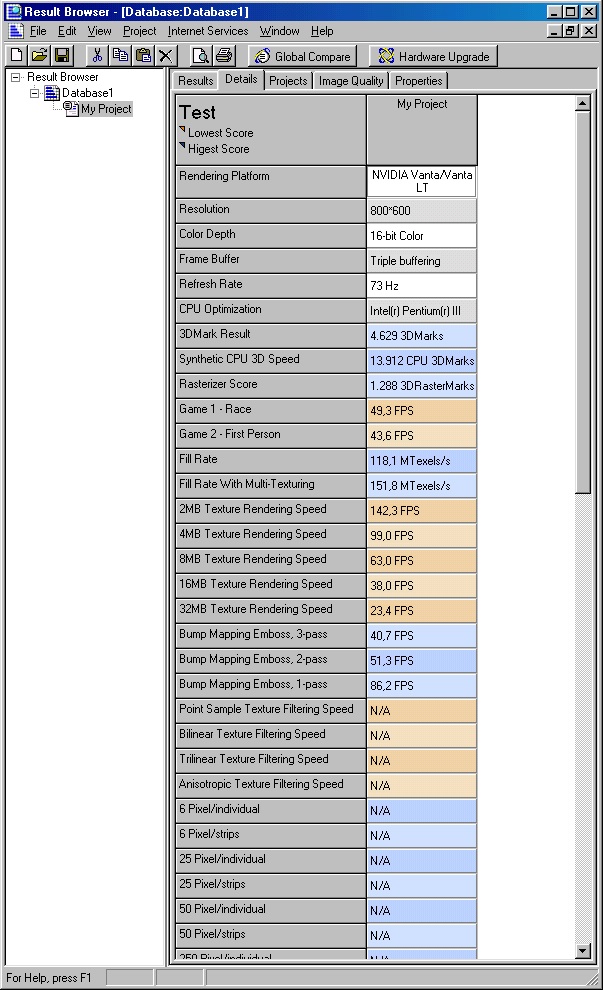The image size is (603, 990).
Task: Open the Properties tab
Action: tap(419, 81)
